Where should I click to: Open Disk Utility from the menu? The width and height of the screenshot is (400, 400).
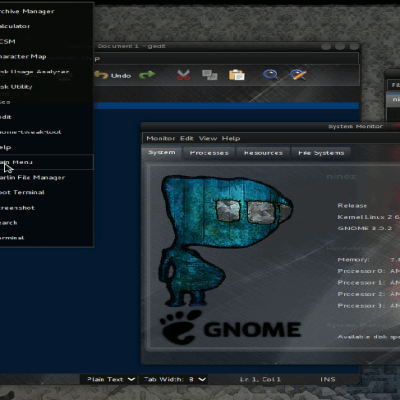(47, 87)
